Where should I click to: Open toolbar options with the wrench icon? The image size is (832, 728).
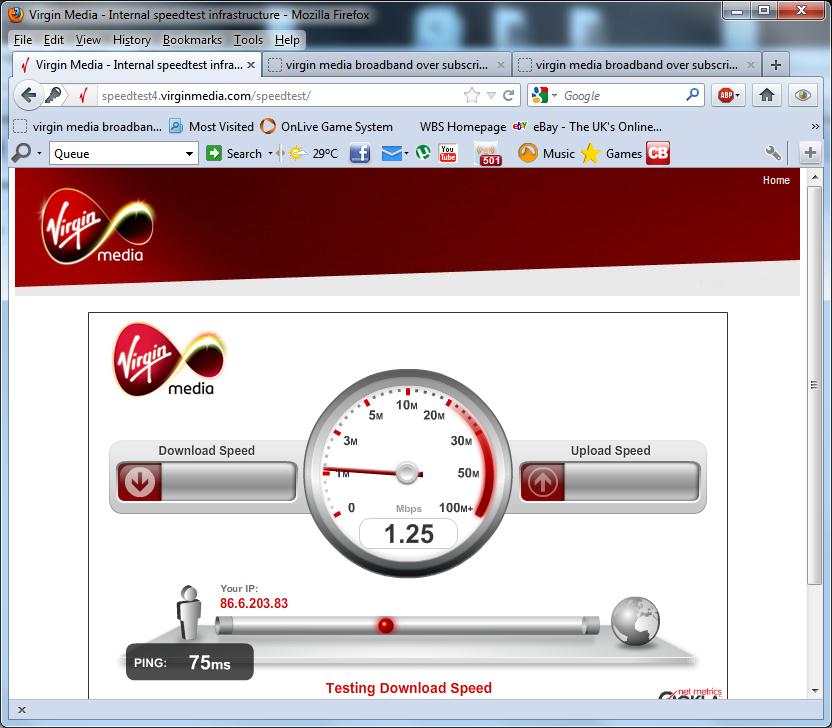773,153
